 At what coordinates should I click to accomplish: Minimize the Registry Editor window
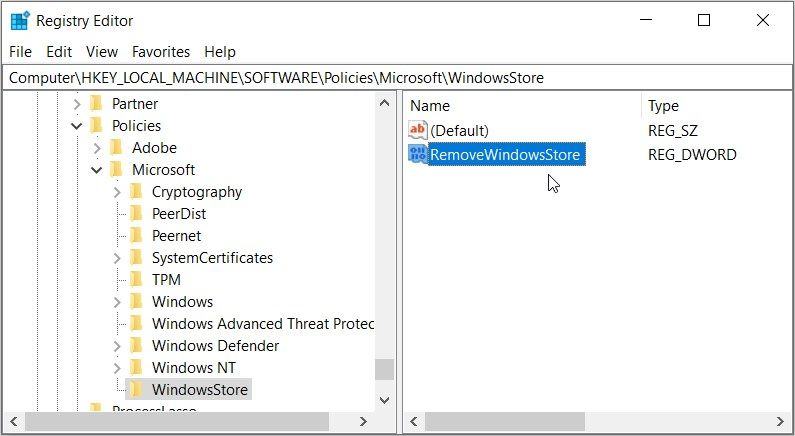[646, 20]
